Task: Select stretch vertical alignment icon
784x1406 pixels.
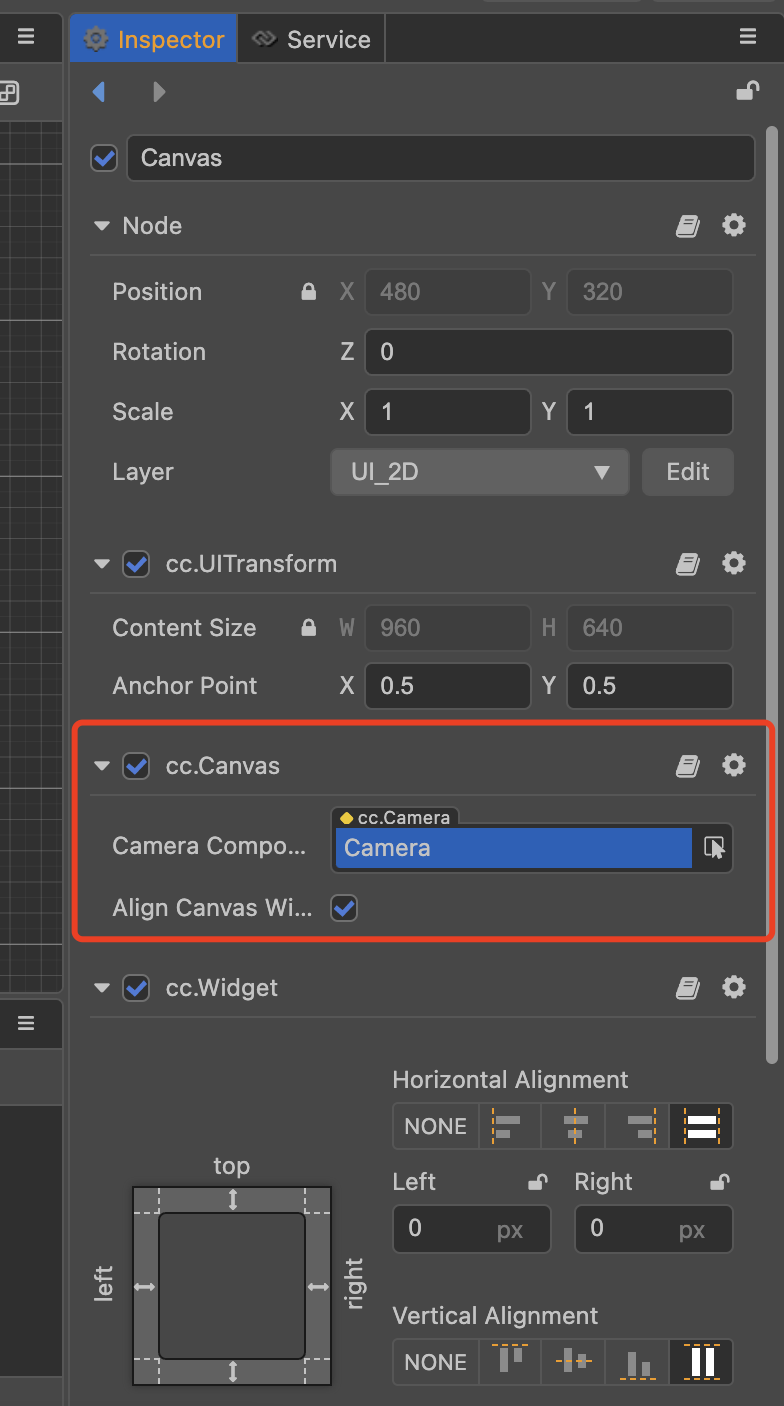Action: [x=701, y=1362]
